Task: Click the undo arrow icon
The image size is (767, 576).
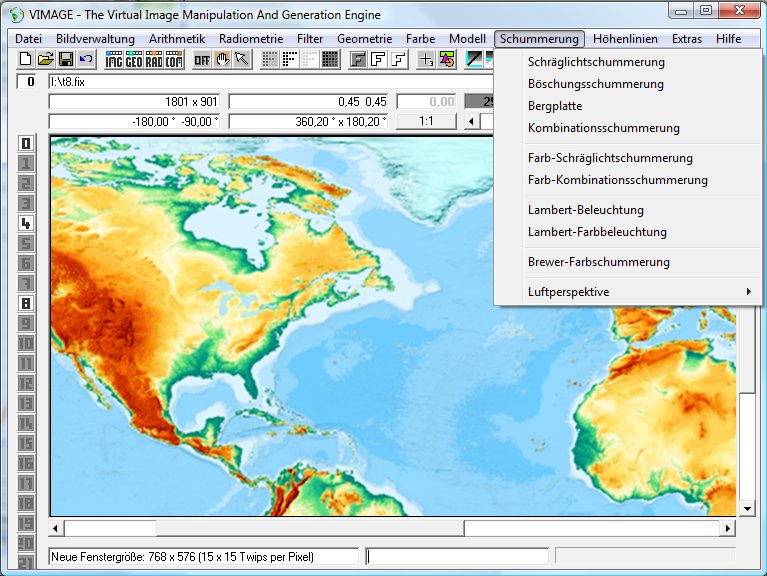Action: click(x=85, y=60)
